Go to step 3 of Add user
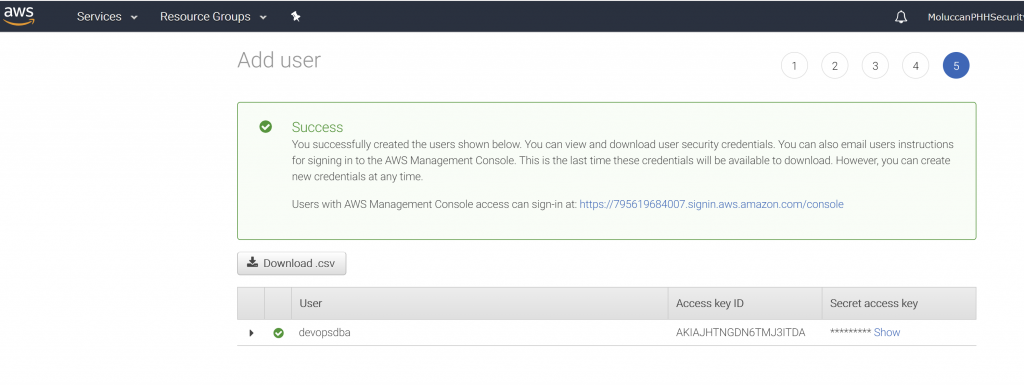This screenshot has height=385, width=1024. pos(875,65)
